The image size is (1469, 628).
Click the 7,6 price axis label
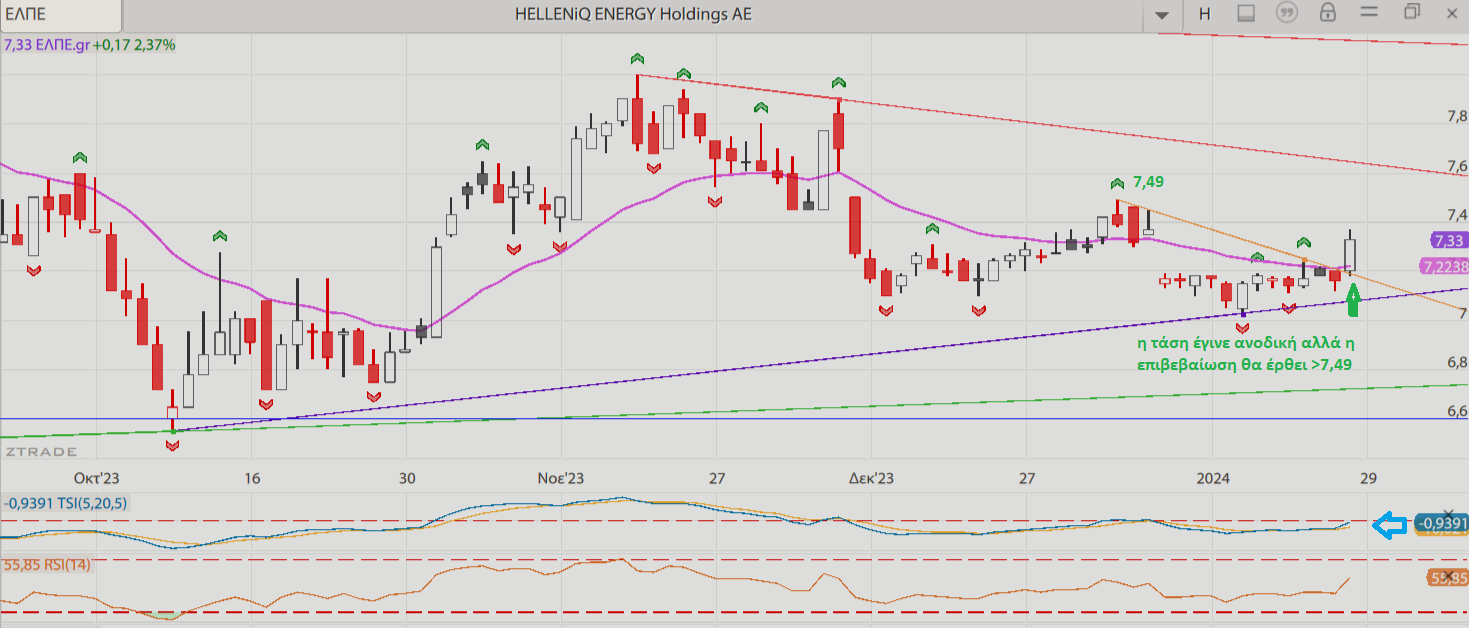click(x=1457, y=166)
